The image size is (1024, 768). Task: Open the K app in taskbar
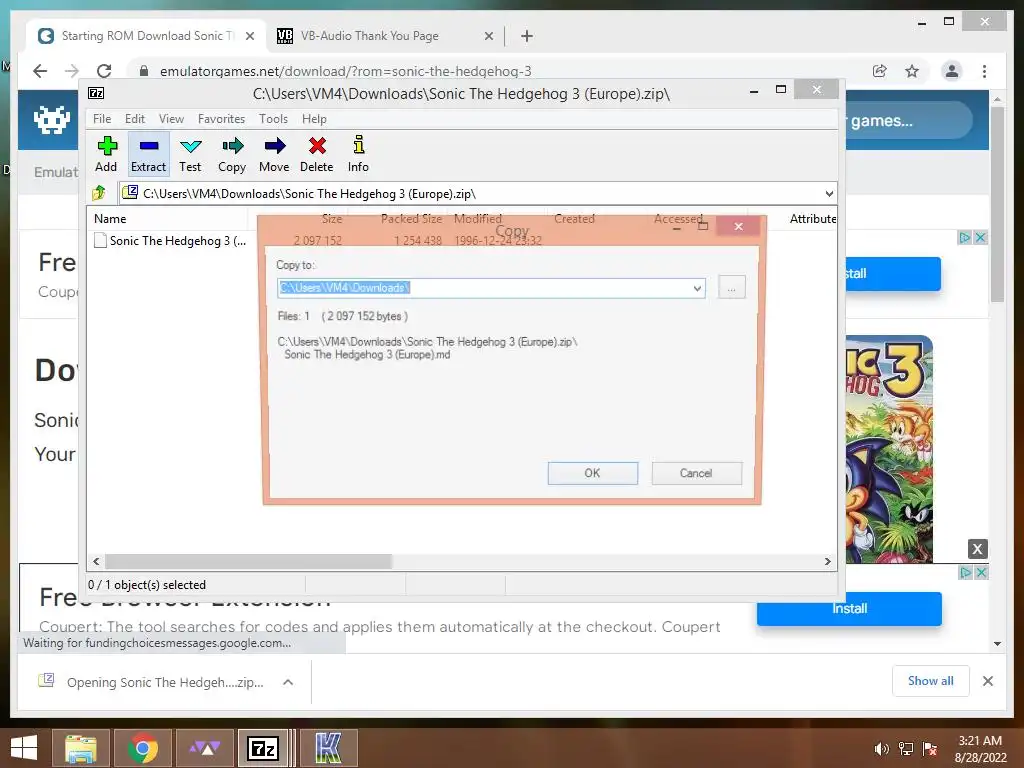[x=328, y=748]
